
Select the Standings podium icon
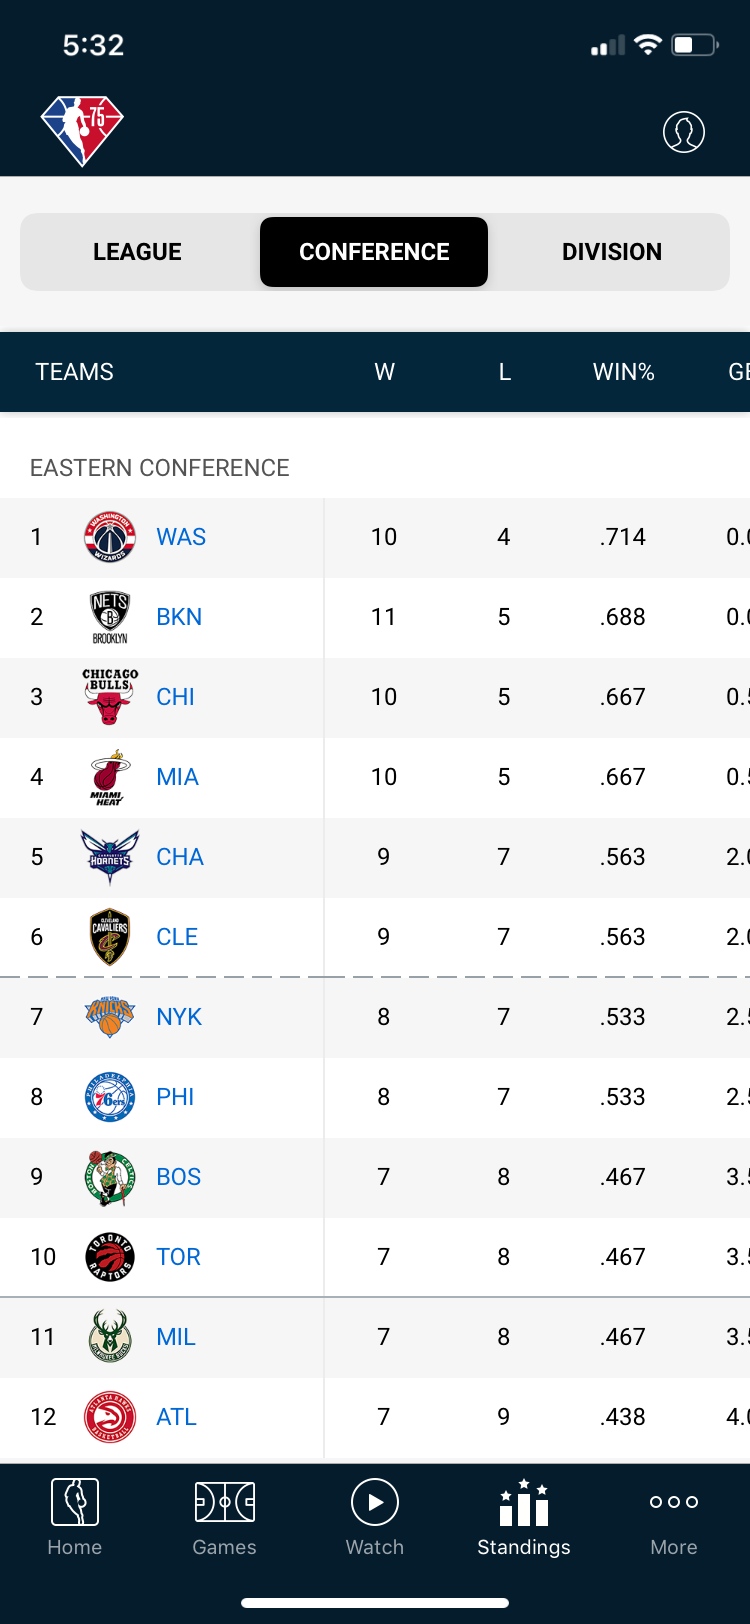coord(524,1503)
